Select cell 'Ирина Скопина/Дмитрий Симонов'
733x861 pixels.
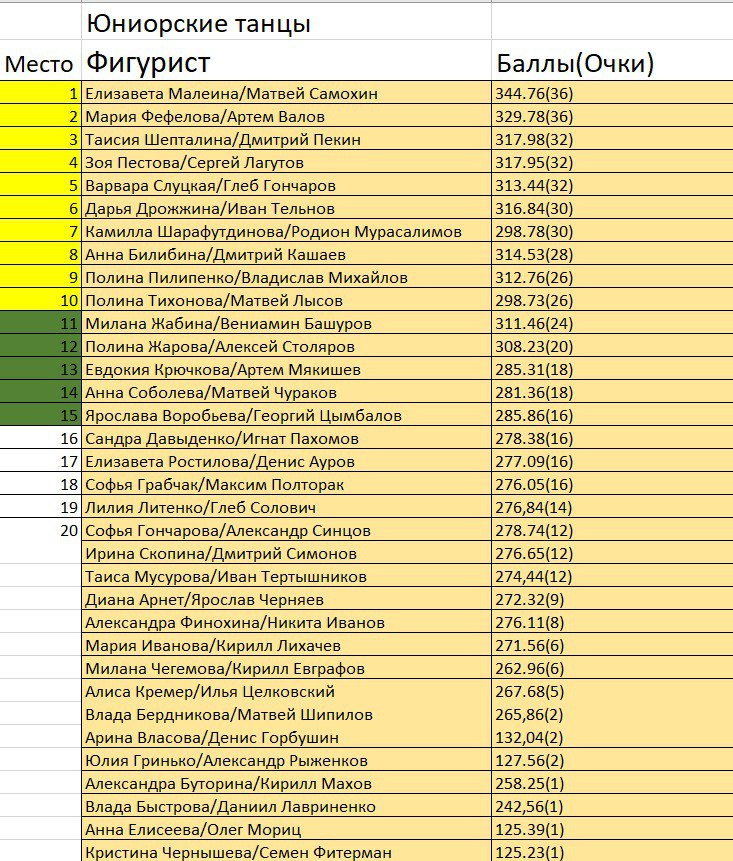[286, 554]
